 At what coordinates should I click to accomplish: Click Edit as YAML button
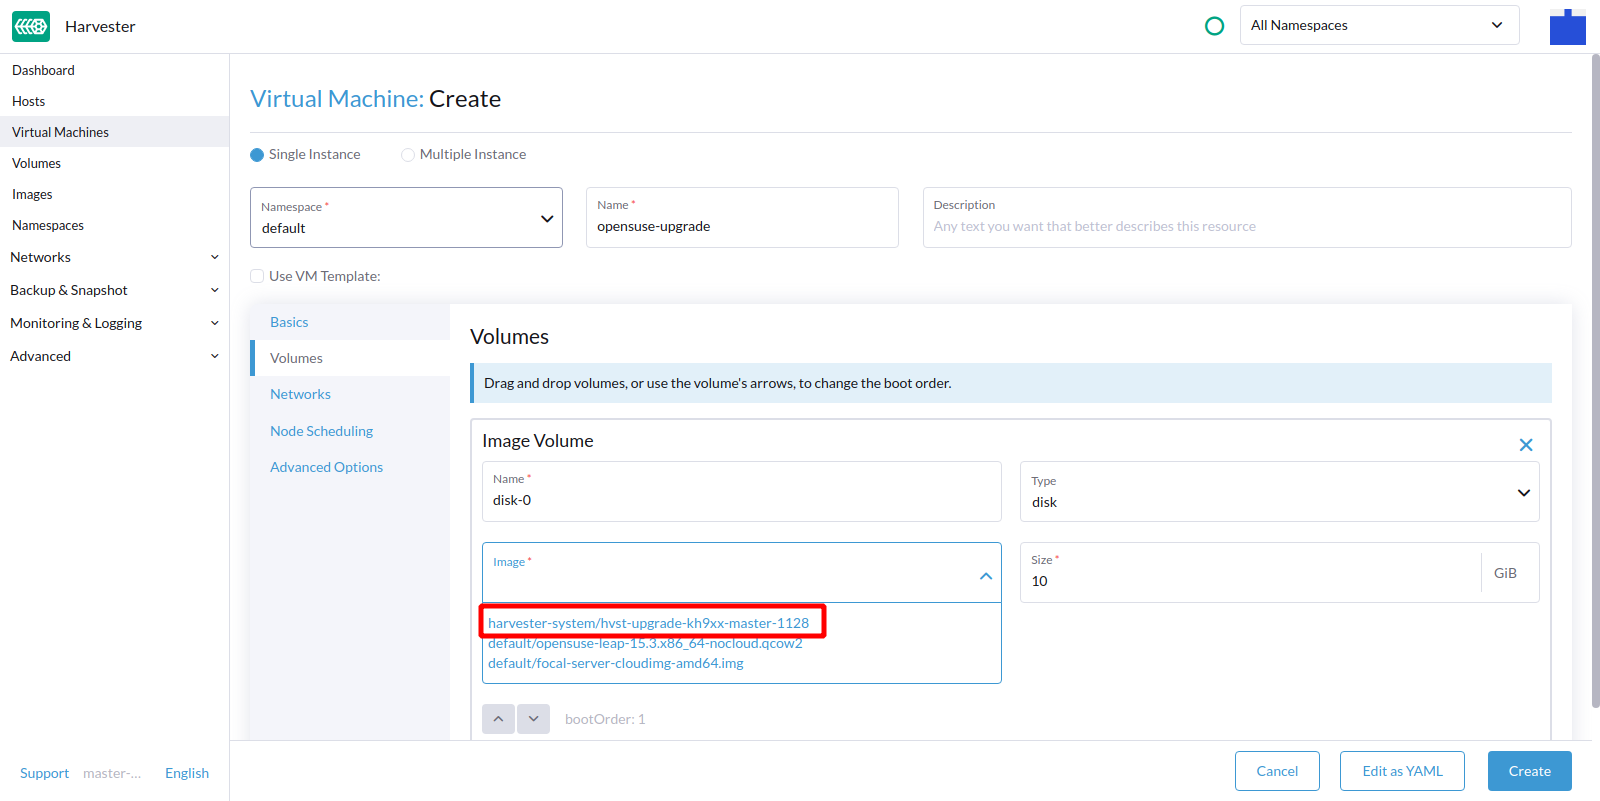[1402, 771]
